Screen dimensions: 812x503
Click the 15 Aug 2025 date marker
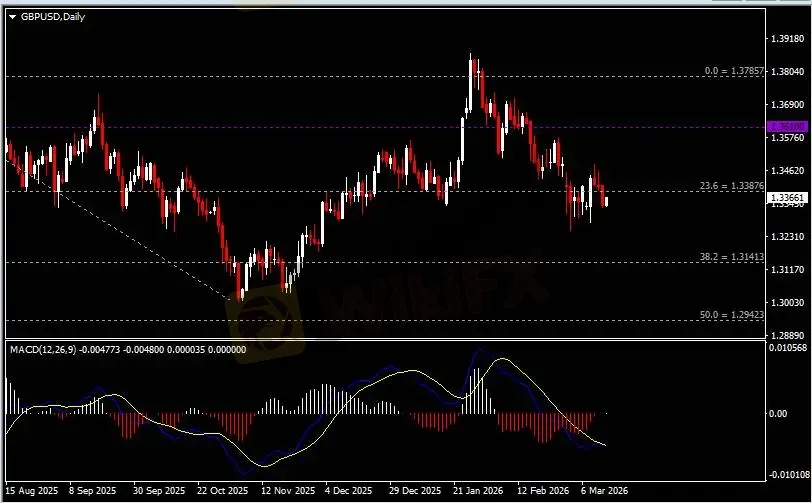30,492
